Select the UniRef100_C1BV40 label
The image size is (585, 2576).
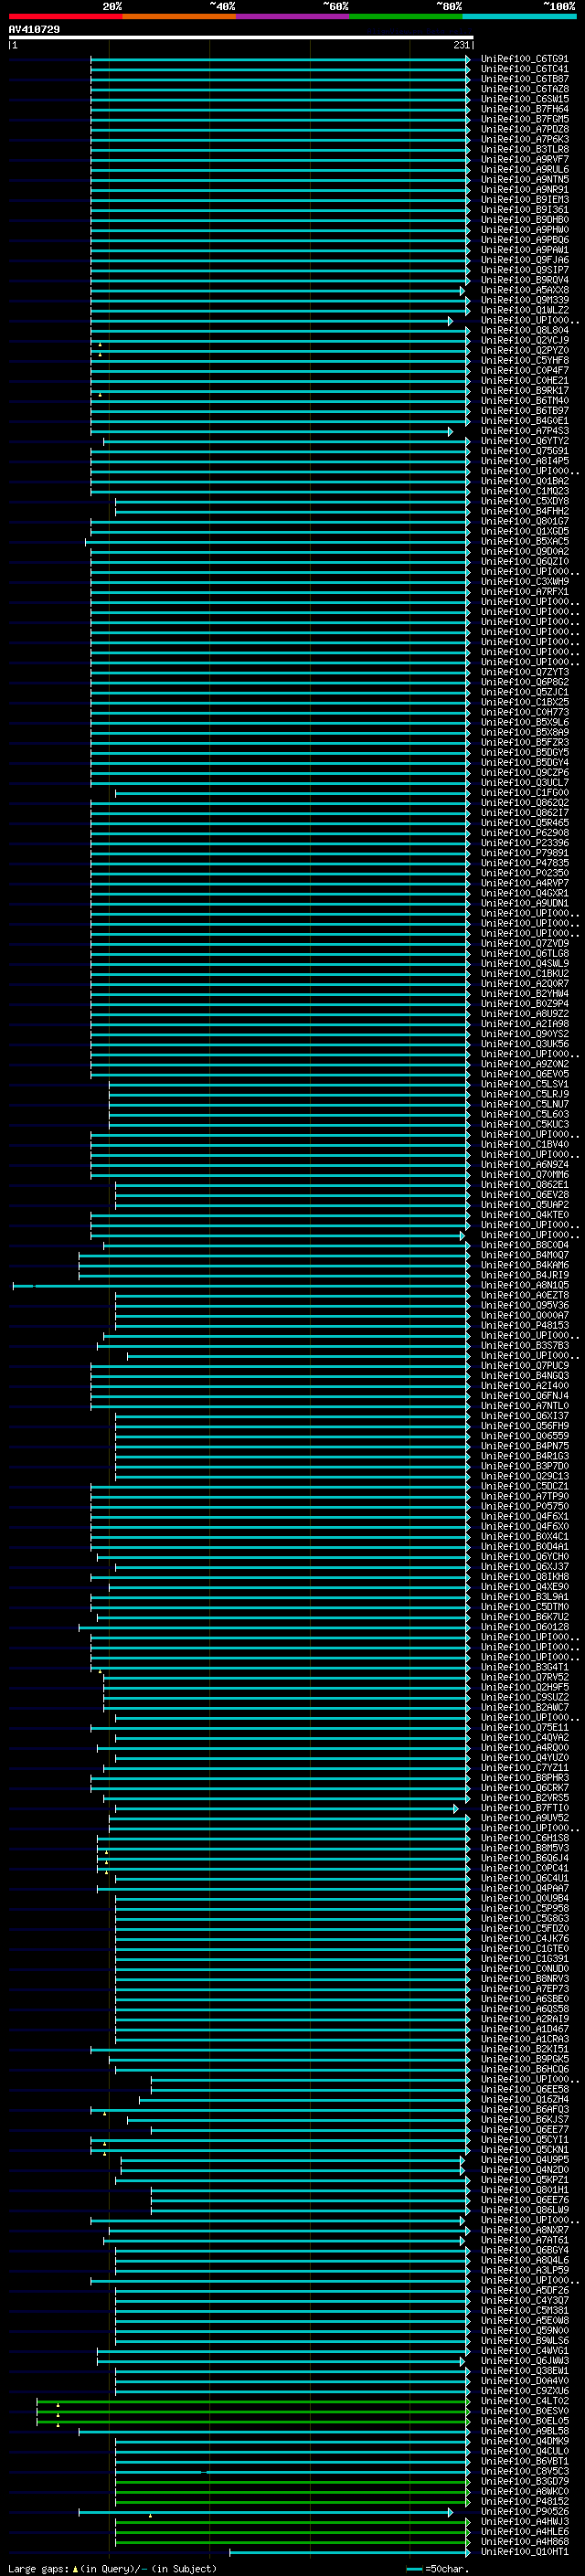tap(525, 1144)
